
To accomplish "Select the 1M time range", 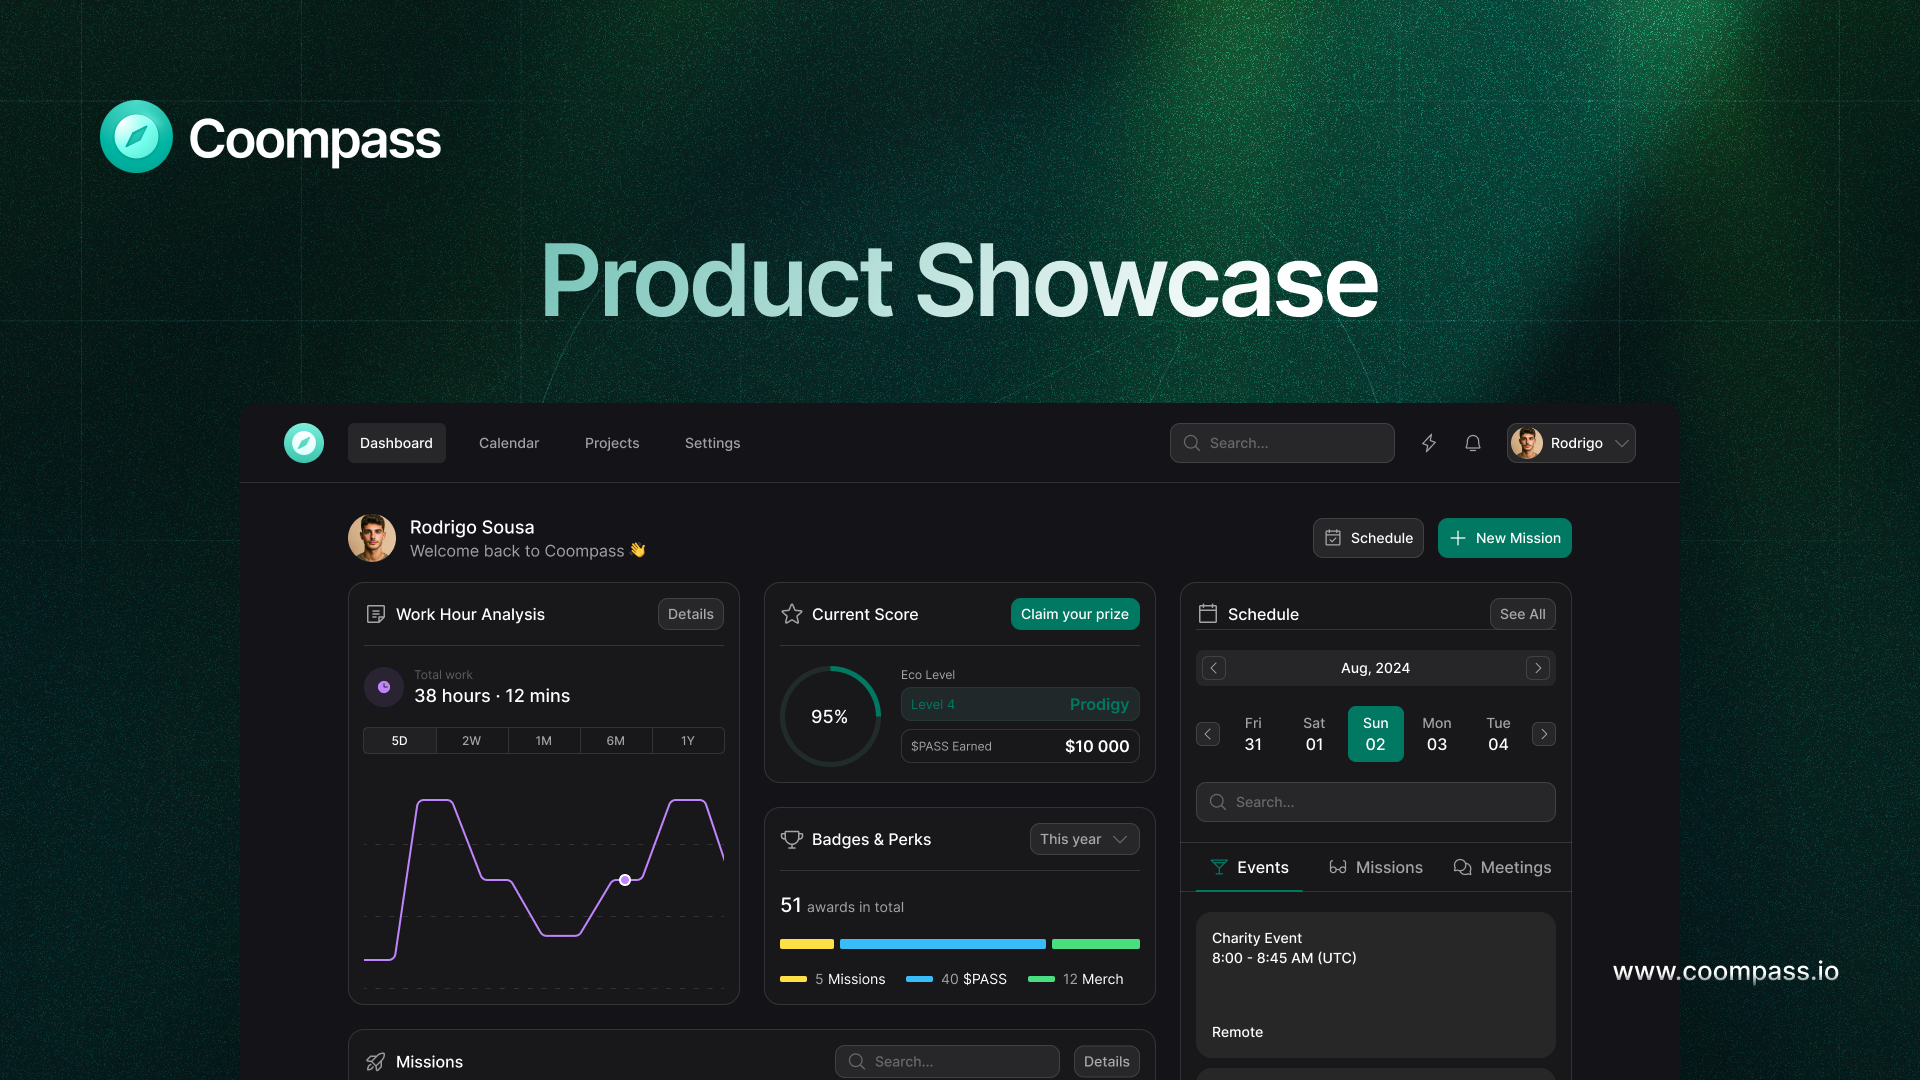I will [x=544, y=741].
